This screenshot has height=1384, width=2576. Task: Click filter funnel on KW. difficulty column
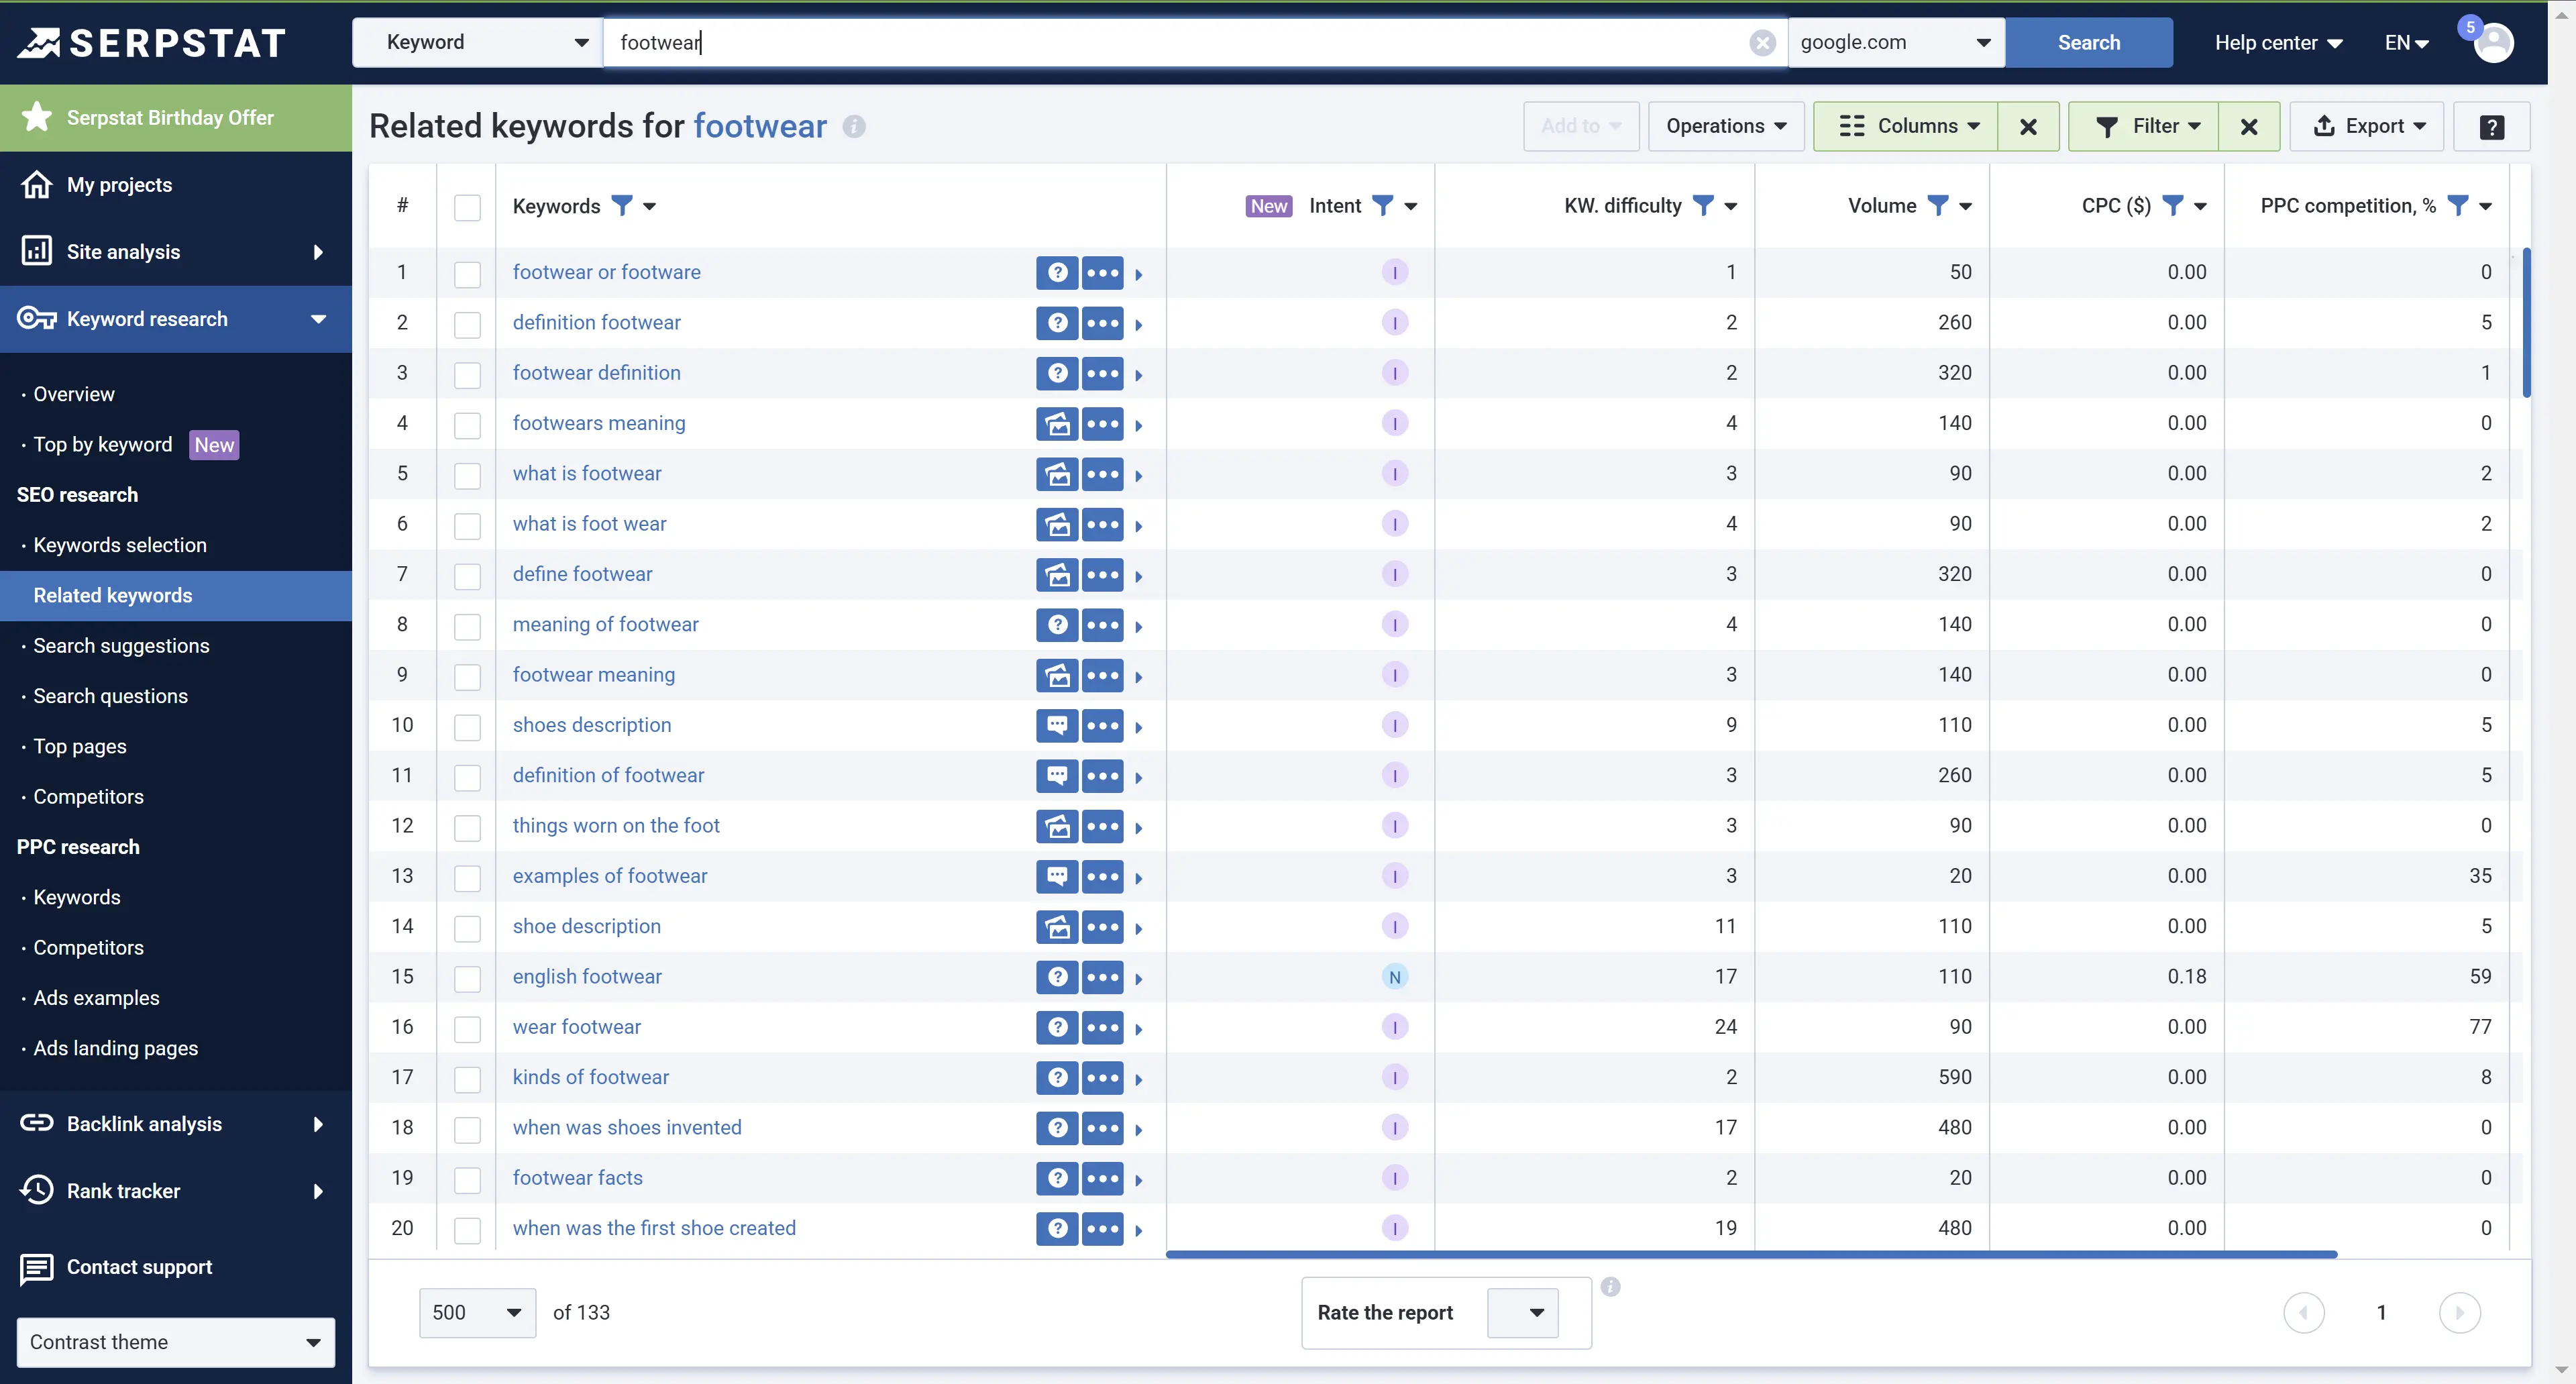point(1703,206)
